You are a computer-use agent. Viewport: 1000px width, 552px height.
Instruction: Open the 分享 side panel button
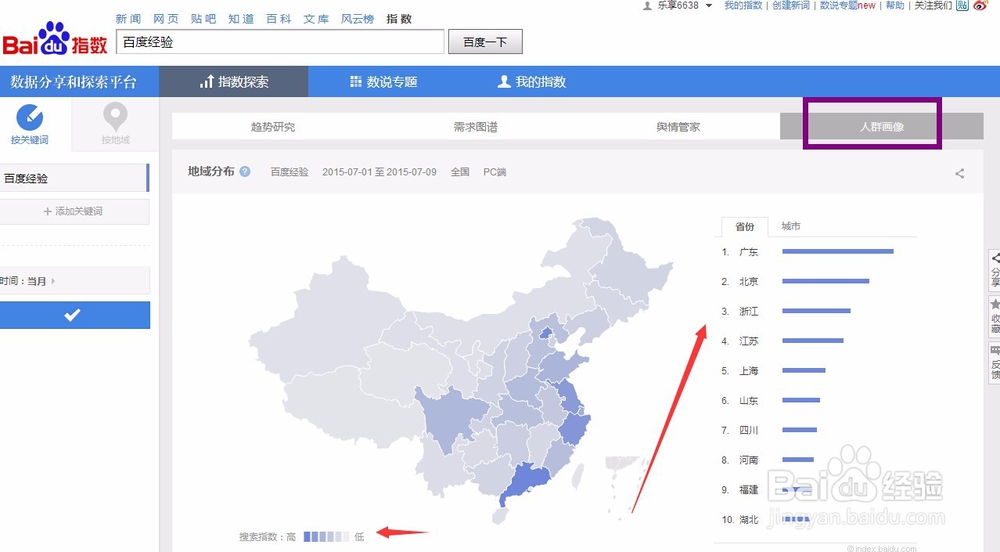tap(994, 270)
